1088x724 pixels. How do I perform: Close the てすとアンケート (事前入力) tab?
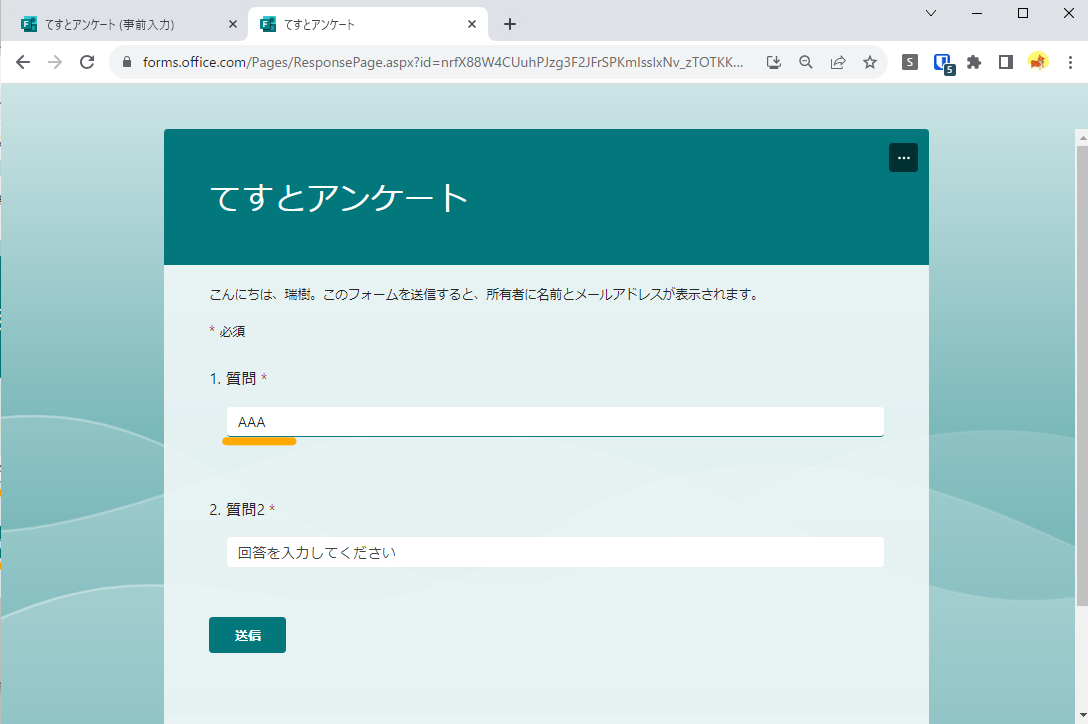(x=232, y=24)
